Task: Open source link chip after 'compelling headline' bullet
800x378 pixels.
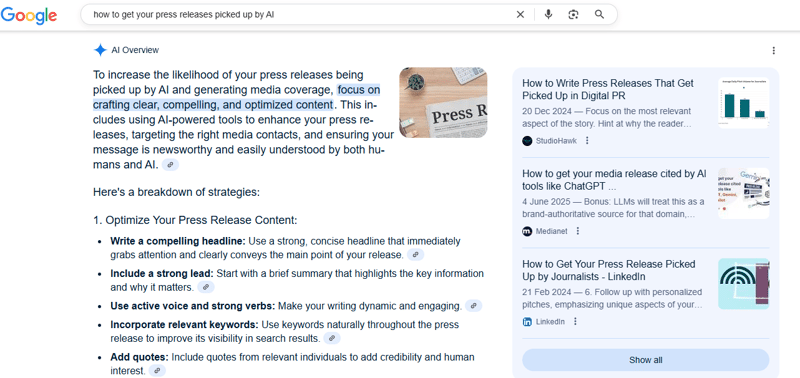Action: coord(415,255)
